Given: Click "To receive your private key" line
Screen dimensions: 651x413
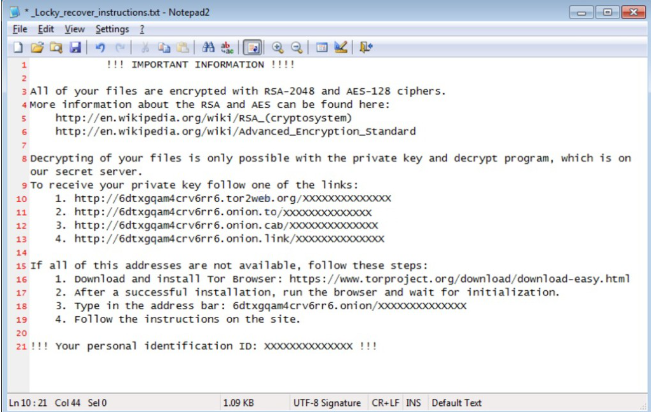Looking at the screenshot, I should tap(194, 185).
